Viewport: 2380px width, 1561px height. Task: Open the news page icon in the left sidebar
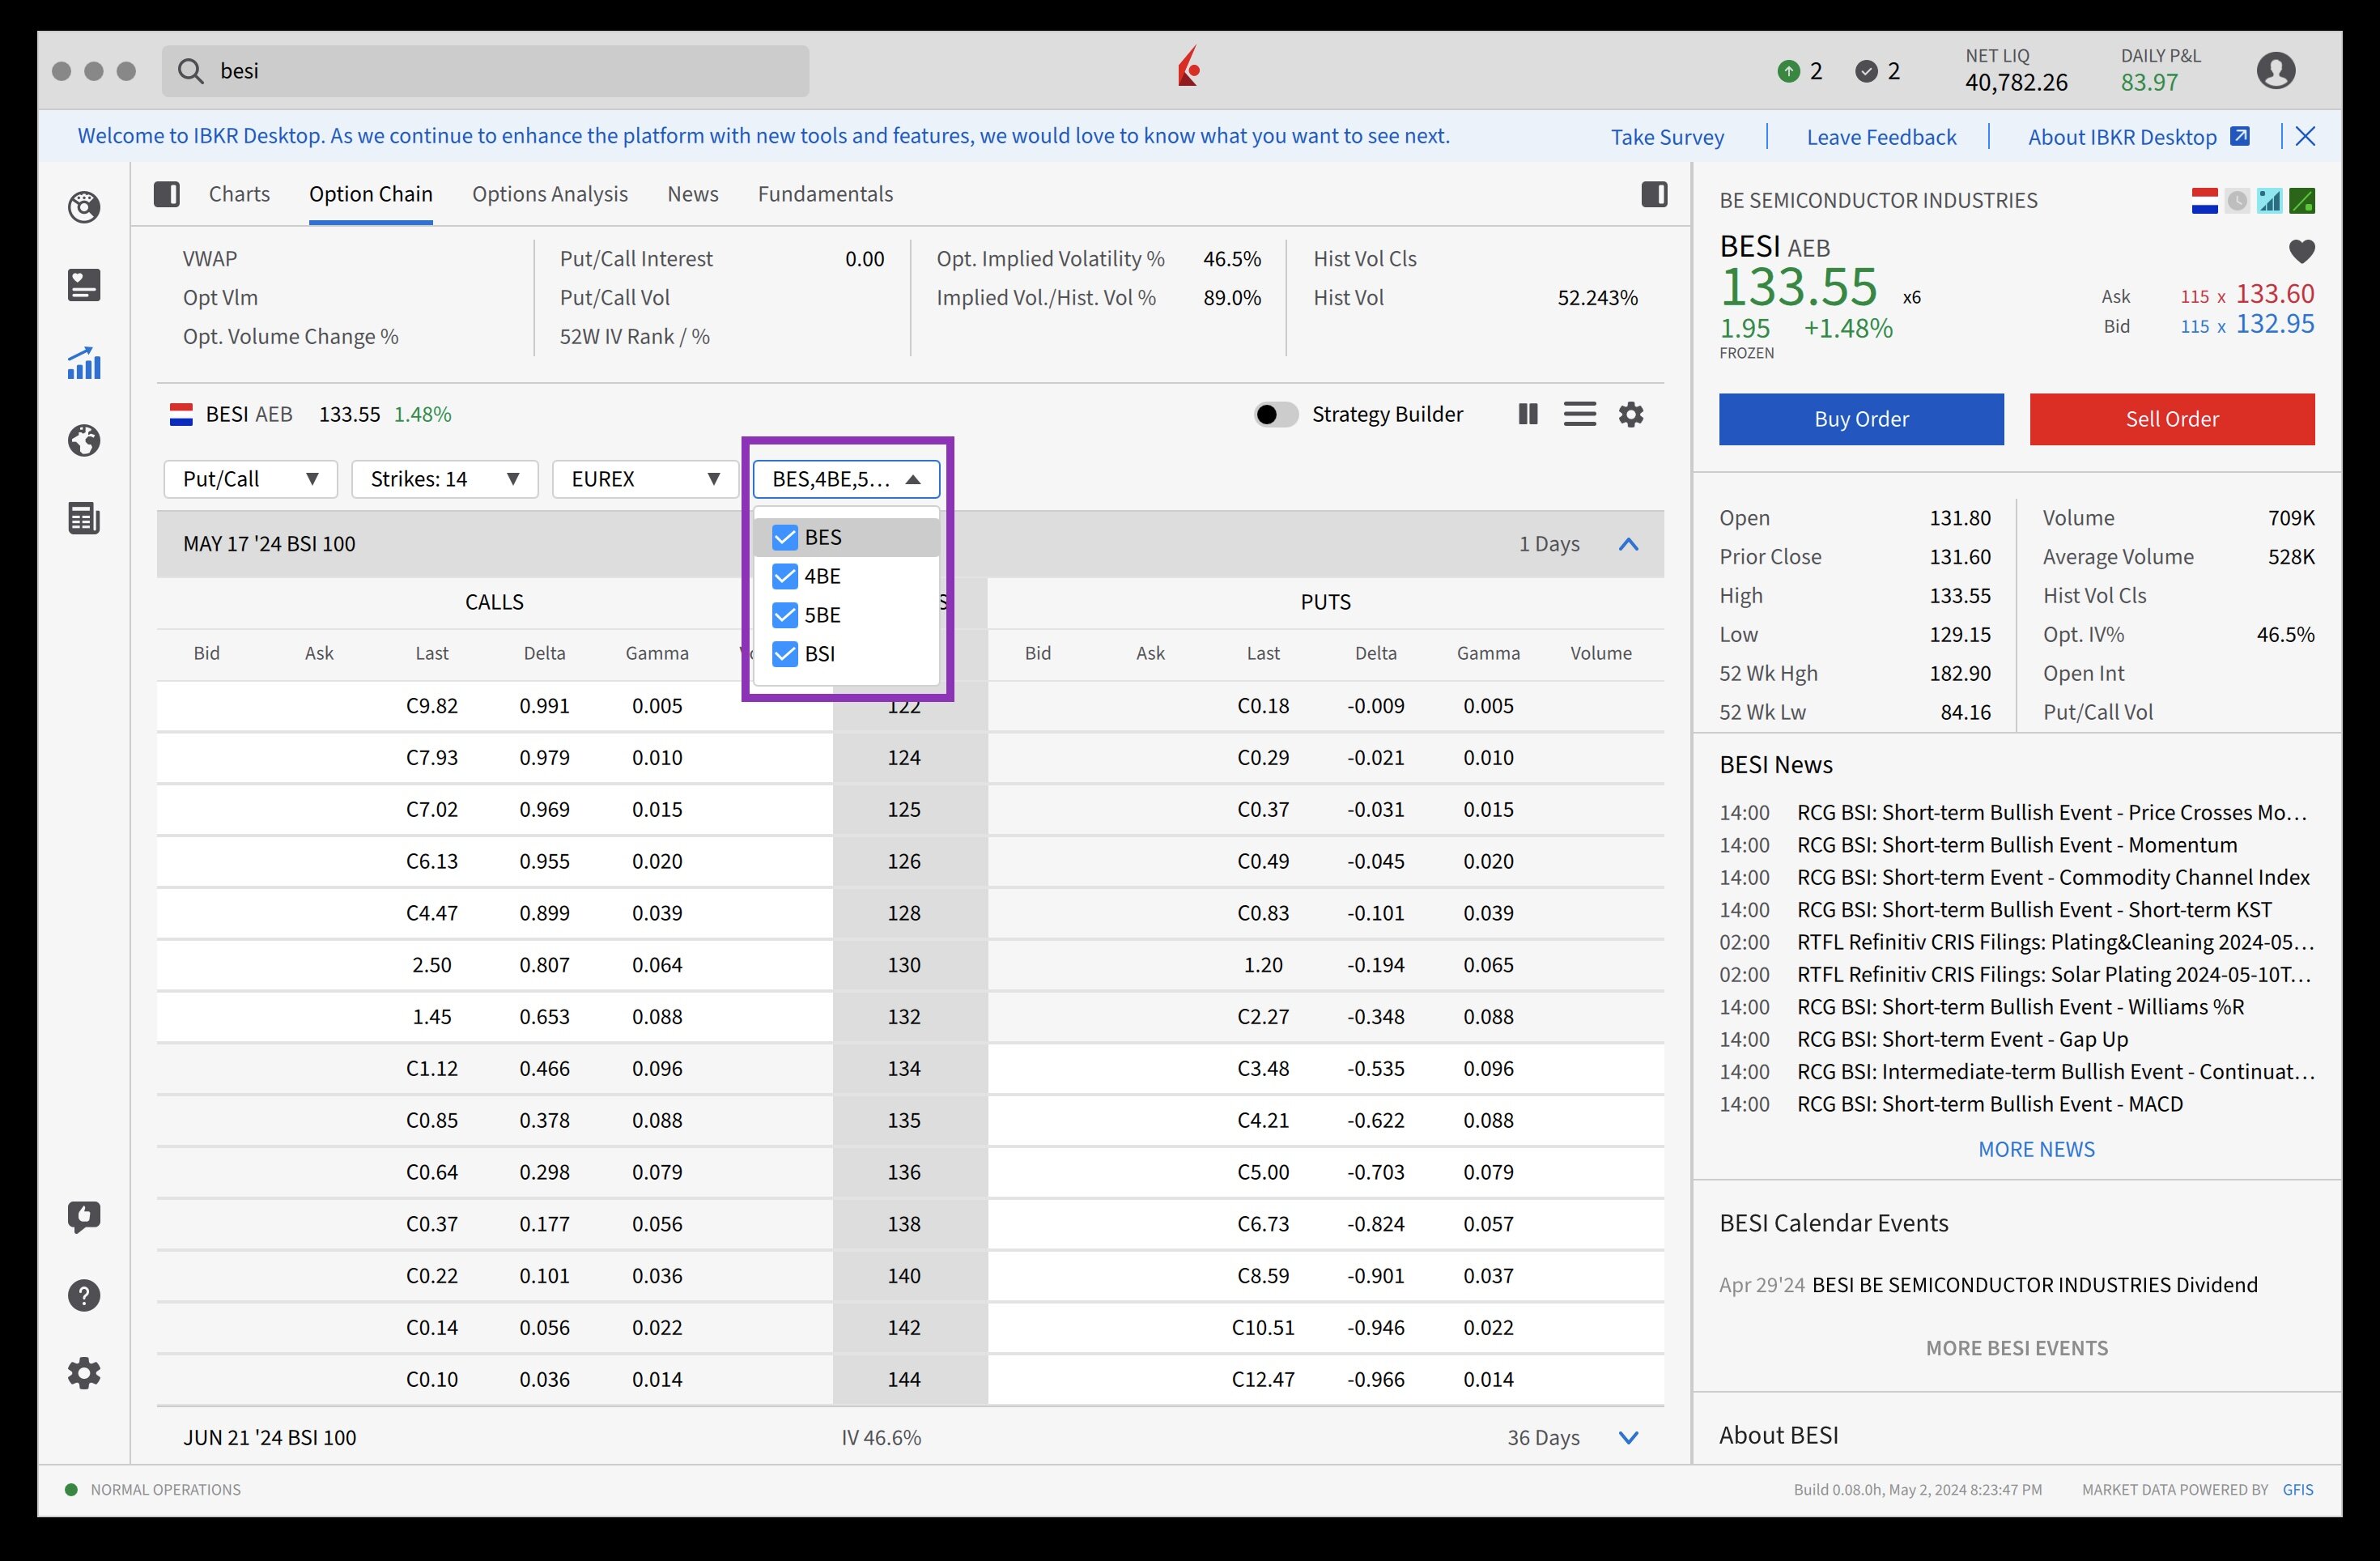(84, 518)
